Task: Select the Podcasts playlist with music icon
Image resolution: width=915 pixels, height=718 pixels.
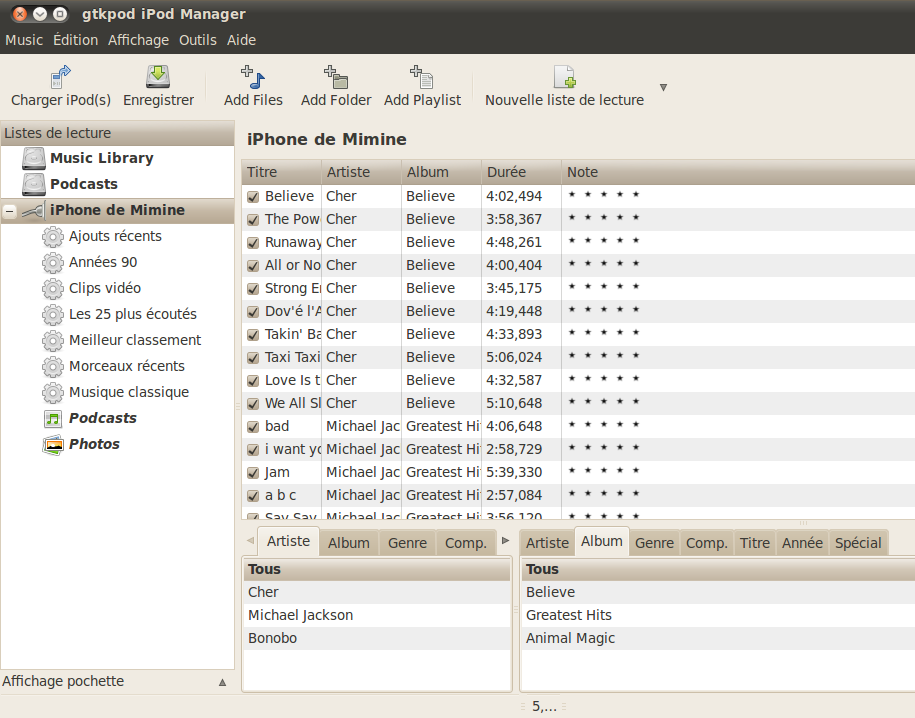Action: (102, 418)
